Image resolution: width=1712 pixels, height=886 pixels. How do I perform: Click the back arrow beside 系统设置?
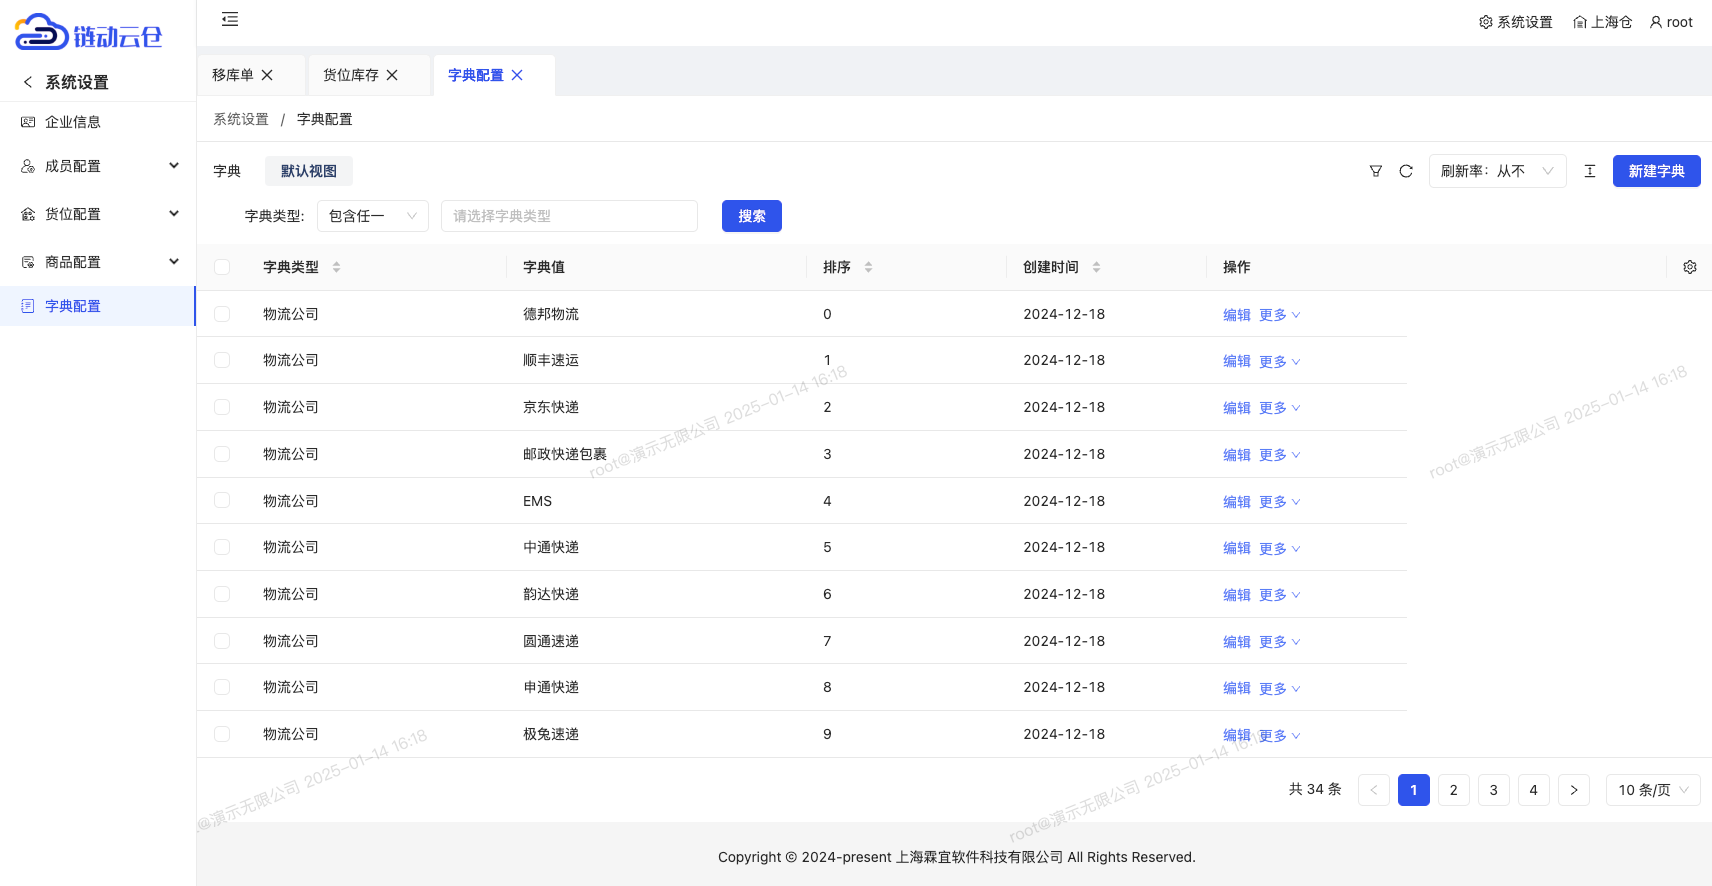pos(28,82)
